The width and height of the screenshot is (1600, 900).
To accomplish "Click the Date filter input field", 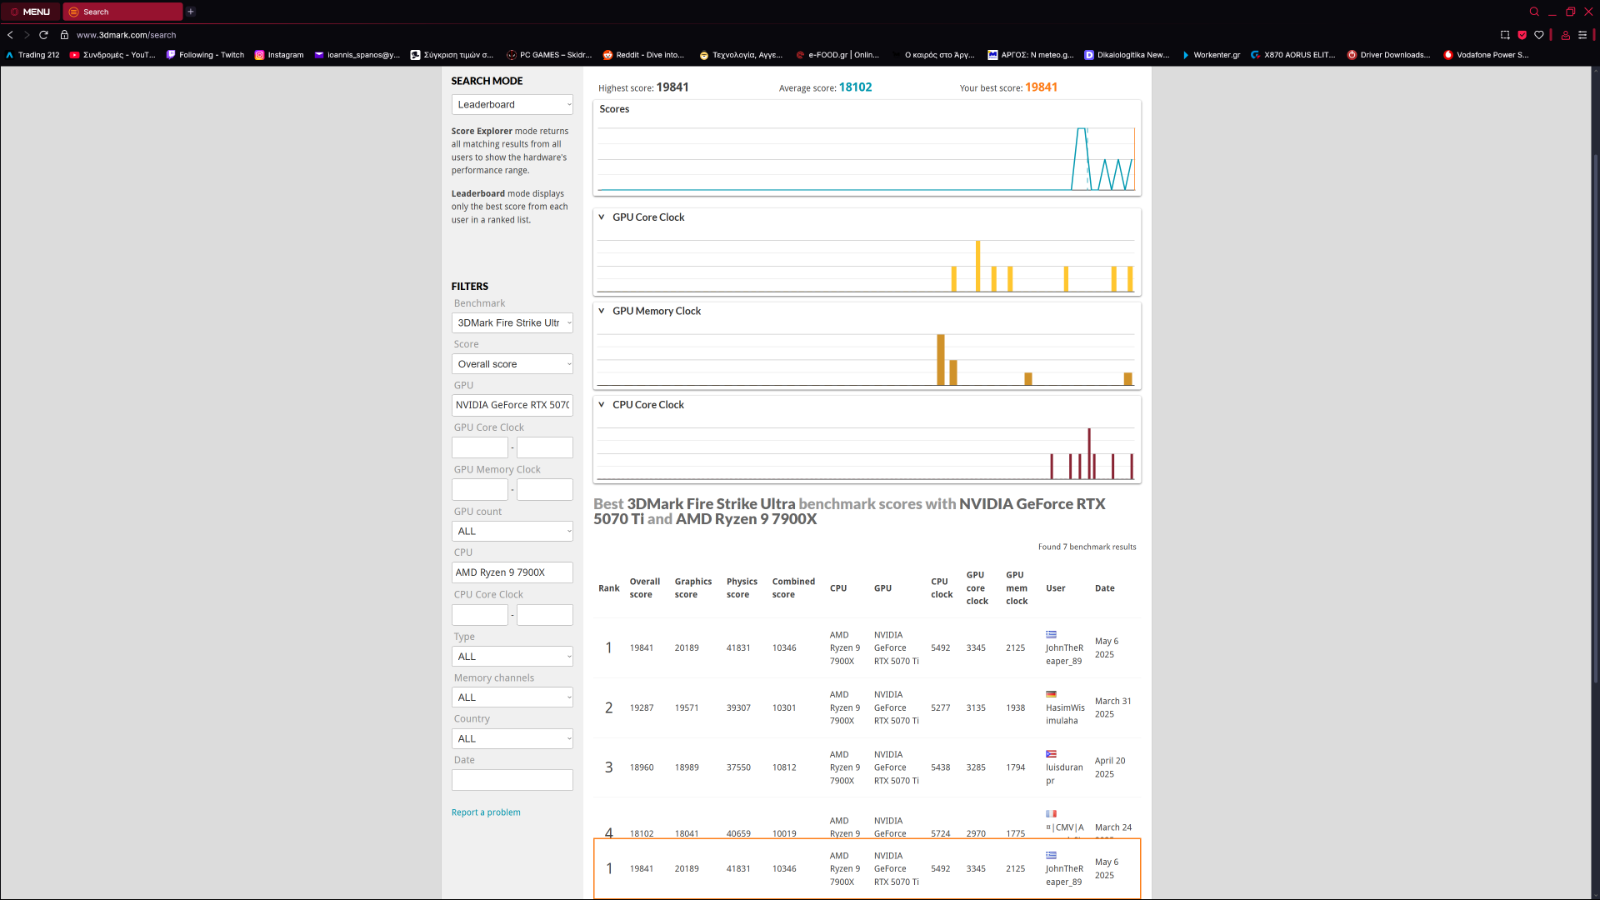I will 512,780.
